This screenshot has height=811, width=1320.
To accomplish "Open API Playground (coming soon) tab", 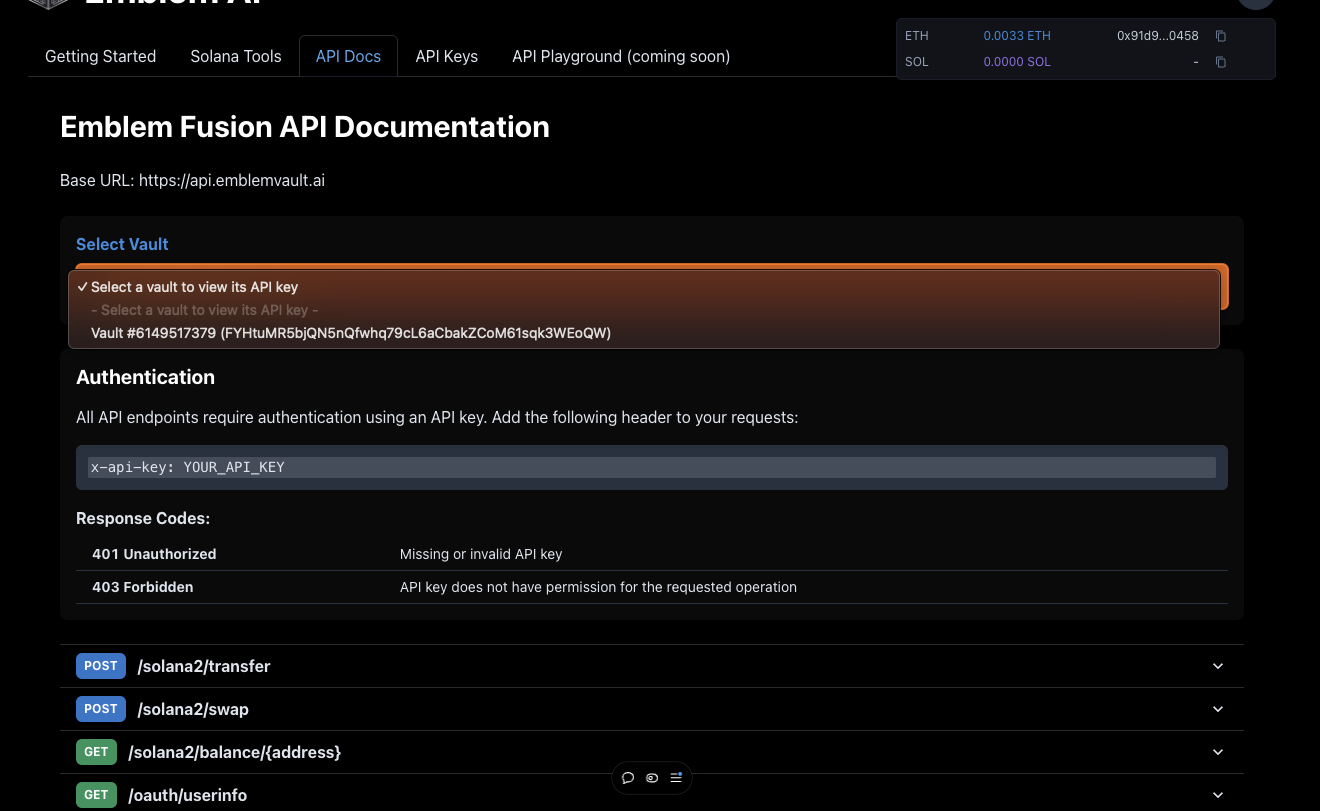I will tap(621, 56).
